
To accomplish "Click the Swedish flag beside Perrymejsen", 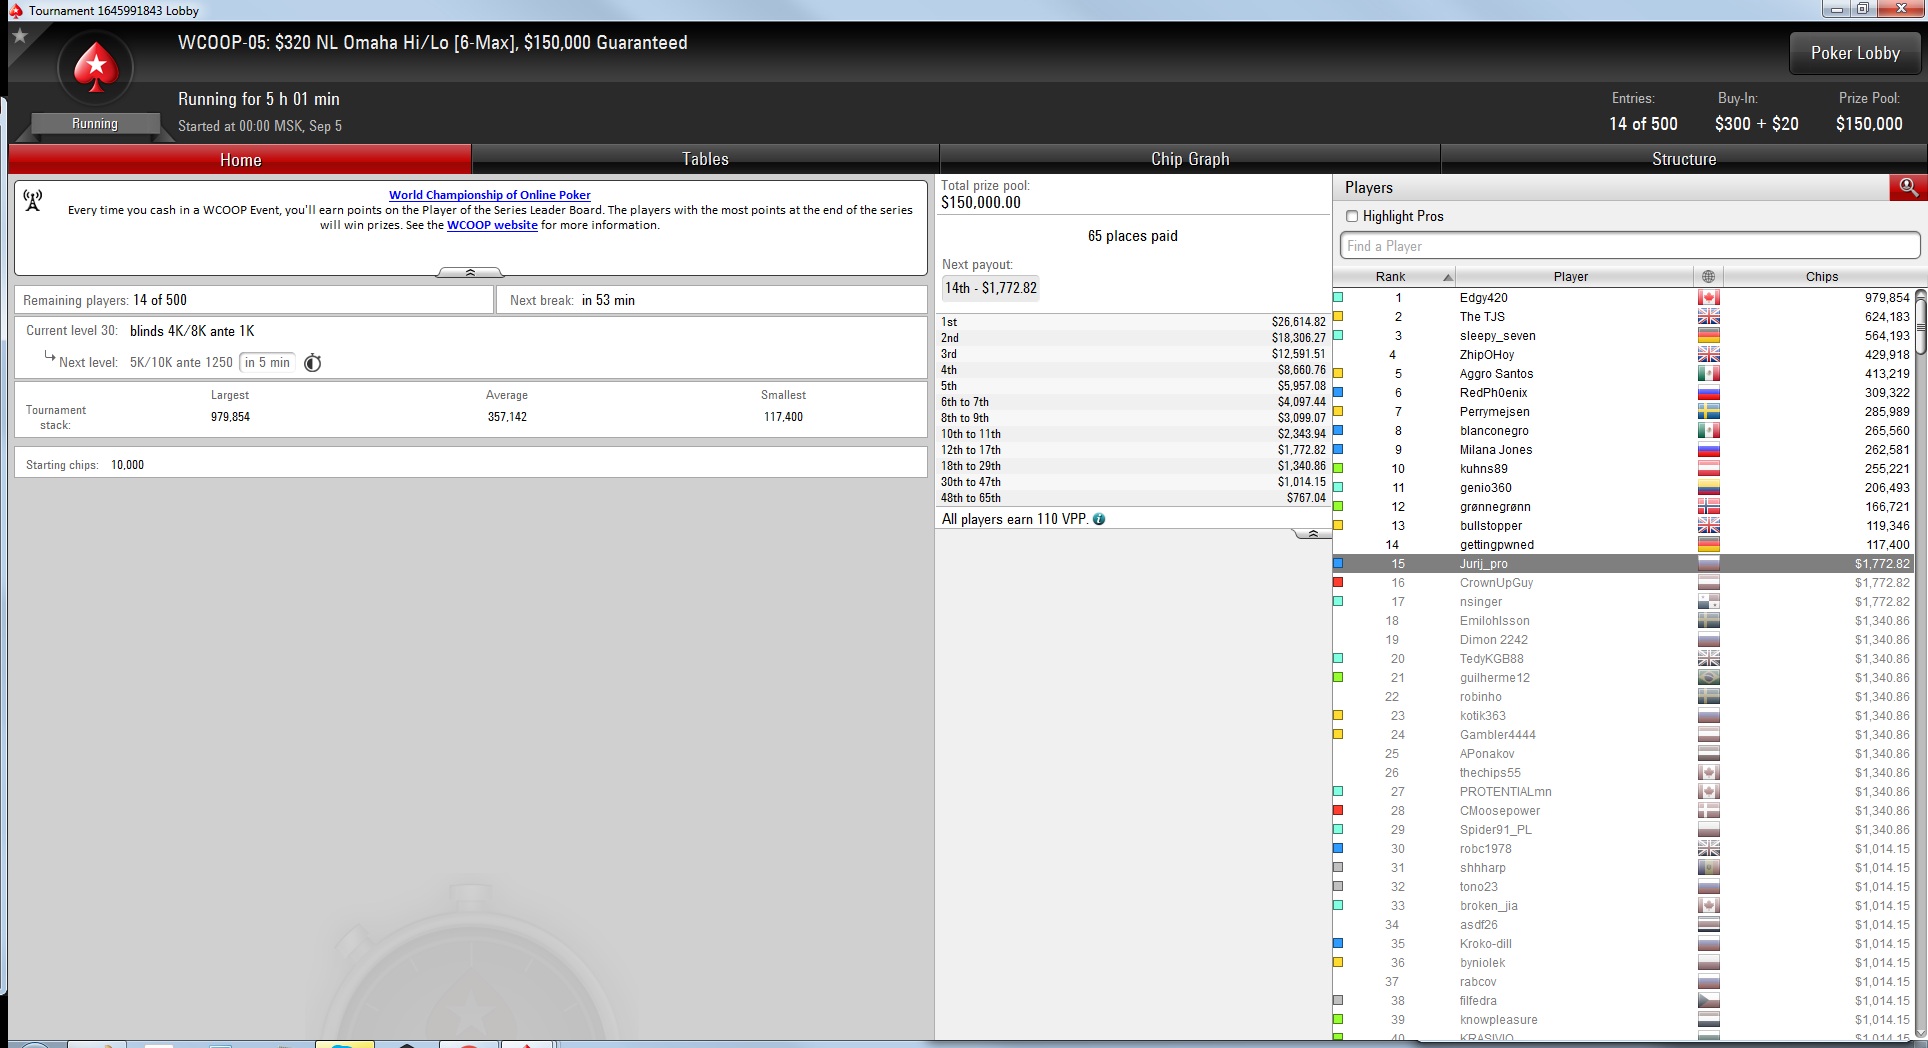I will coord(1708,412).
